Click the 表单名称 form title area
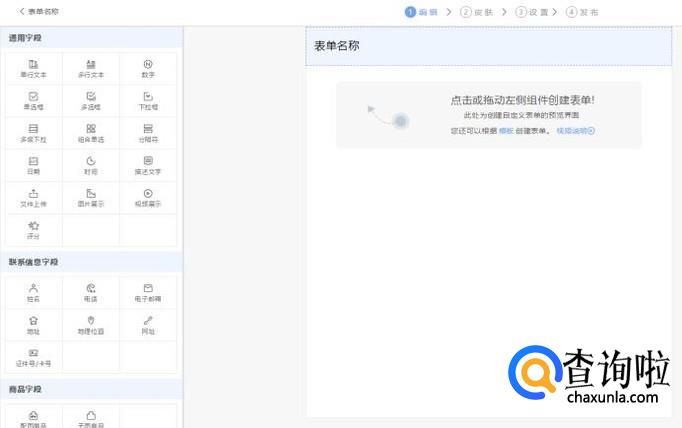 [488, 46]
